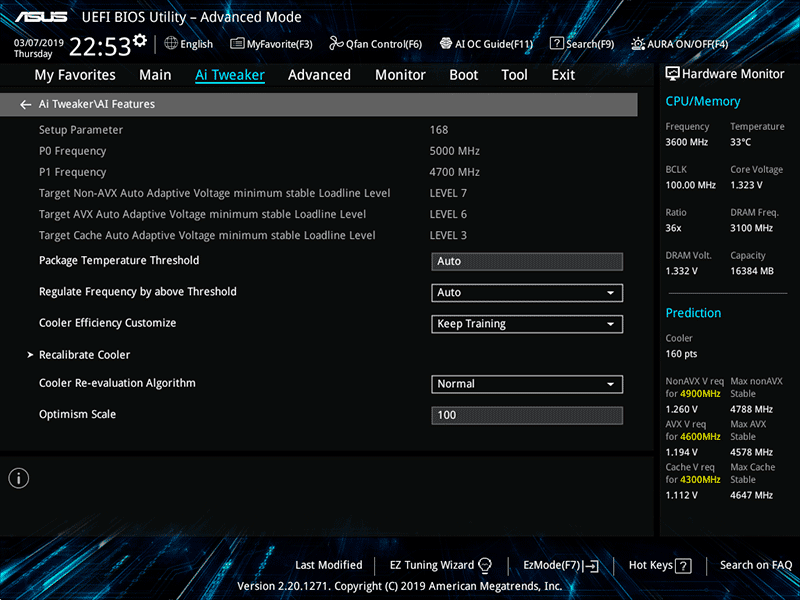Click the 5000 MHz value
800x600 pixels.
[455, 151]
